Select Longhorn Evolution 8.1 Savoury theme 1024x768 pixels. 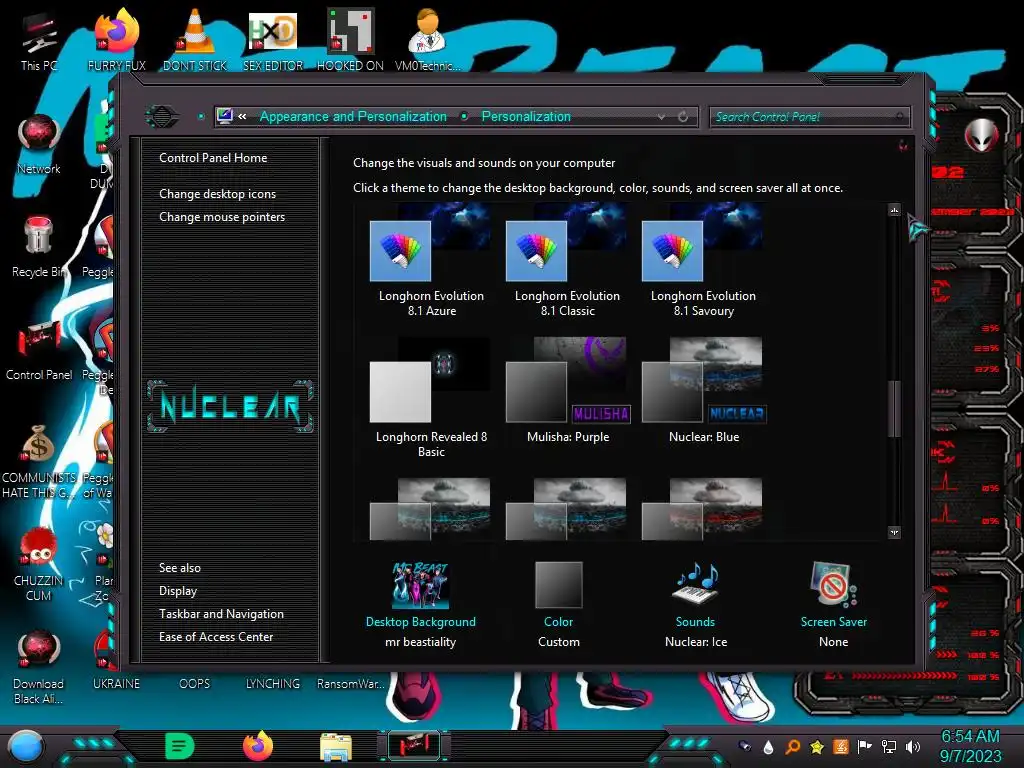point(703,261)
